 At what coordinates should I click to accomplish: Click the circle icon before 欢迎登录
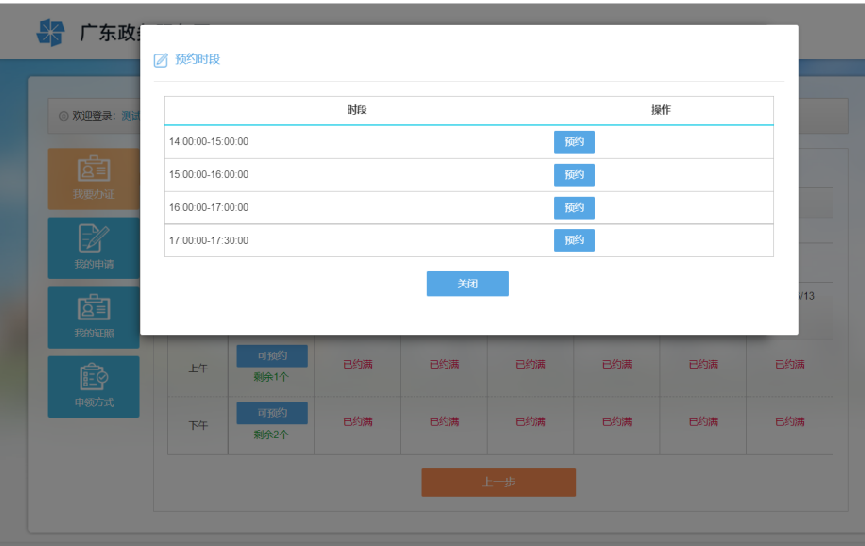coord(64,116)
